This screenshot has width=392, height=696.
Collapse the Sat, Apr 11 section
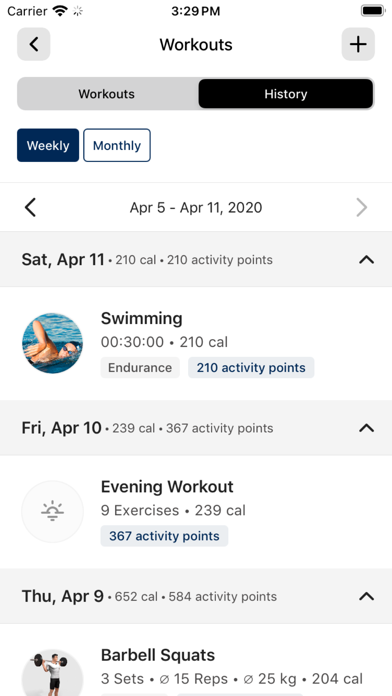tap(366, 260)
